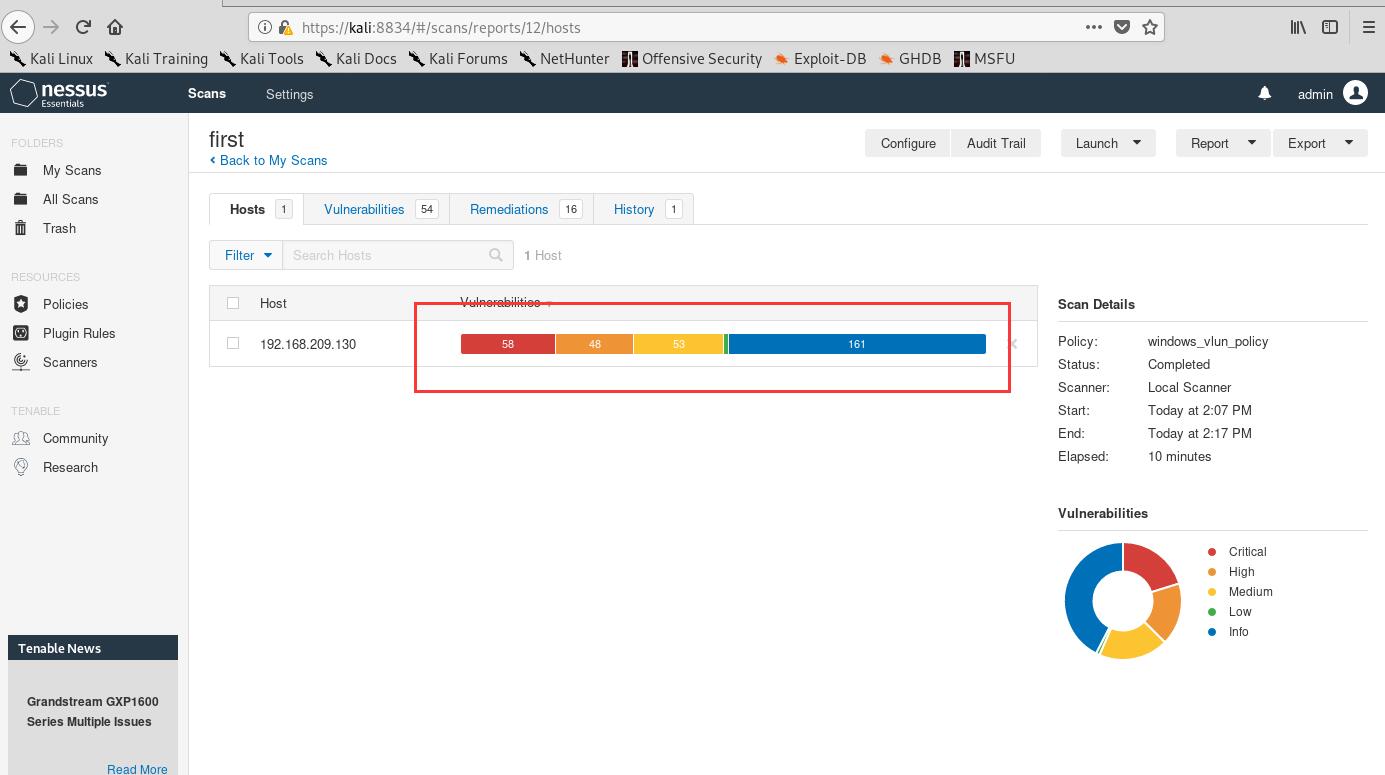The image size is (1385, 775).
Task: Click the red critical segment showing 58
Action: click(508, 344)
